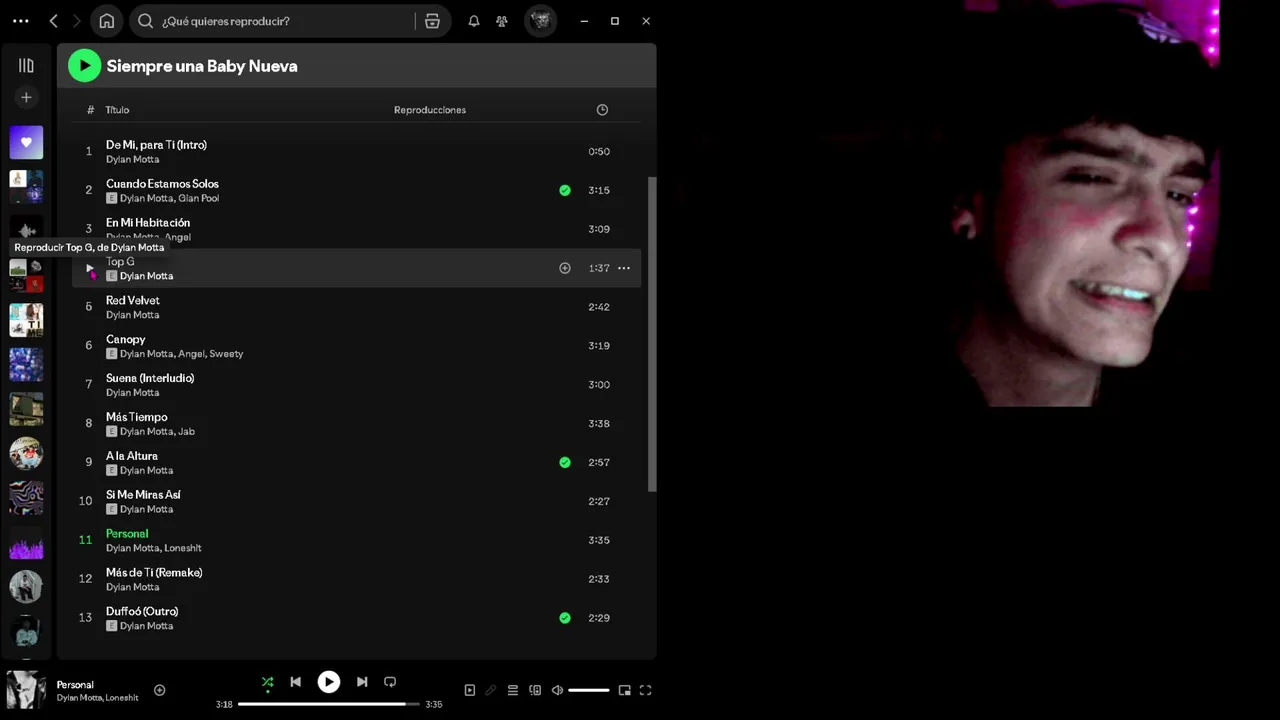Skip to the next track
The image size is (1280, 720).
pos(362,682)
